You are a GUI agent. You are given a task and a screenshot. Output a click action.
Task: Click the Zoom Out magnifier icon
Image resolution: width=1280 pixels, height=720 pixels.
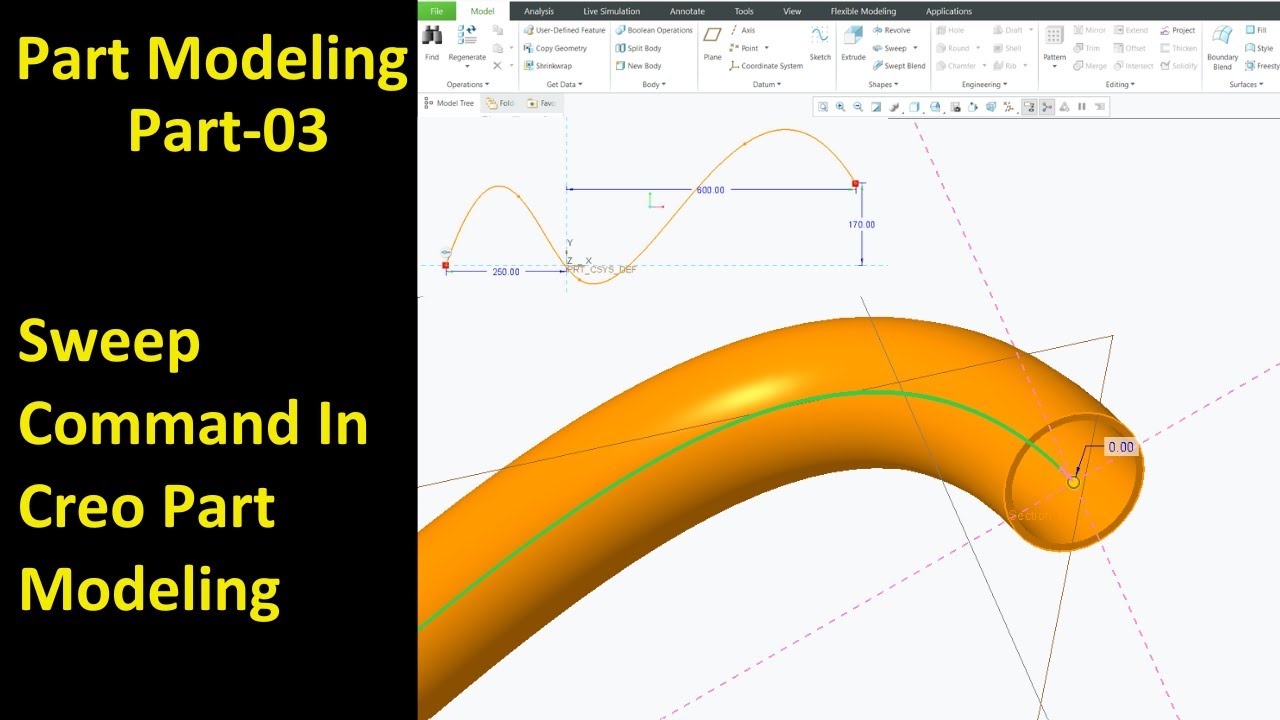pyautogui.click(x=857, y=107)
